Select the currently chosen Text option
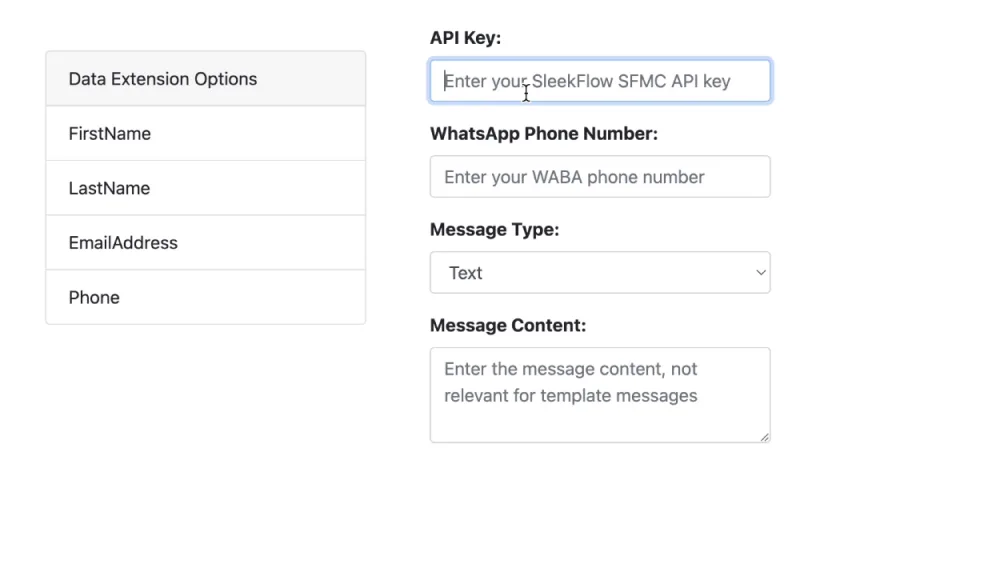This screenshot has height=576, width=997. (465, 272)
